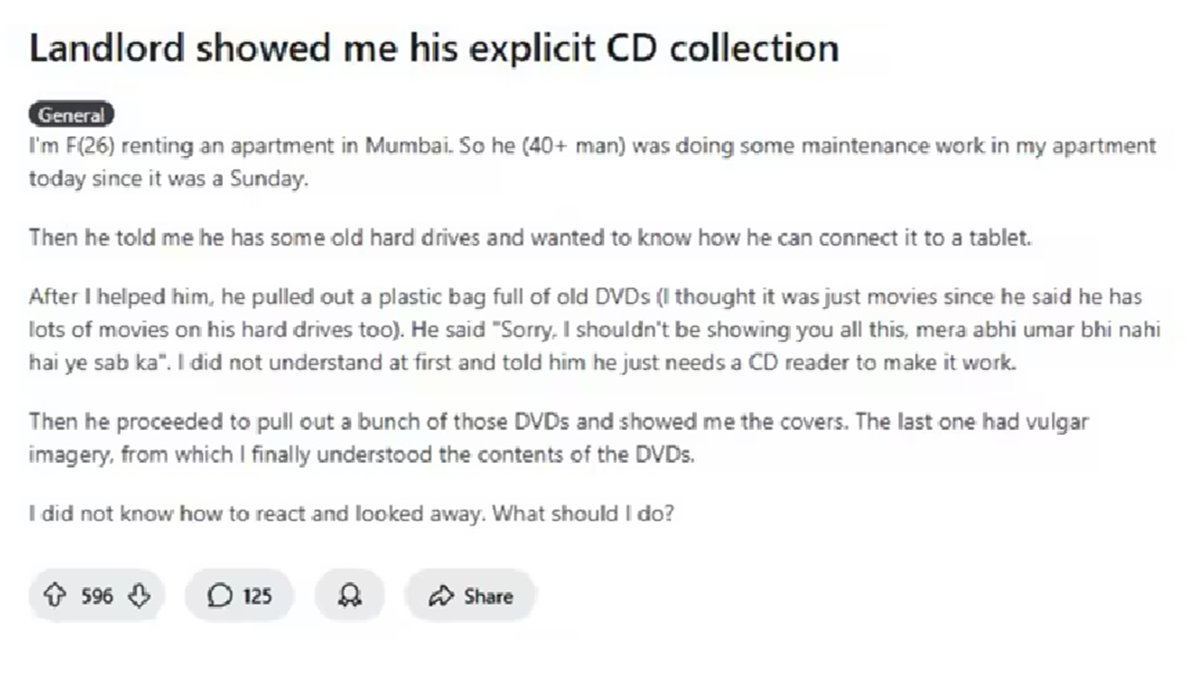Open comments via speech bubble icon
Screen dimensions: 1200x675
tap(219, 596)
